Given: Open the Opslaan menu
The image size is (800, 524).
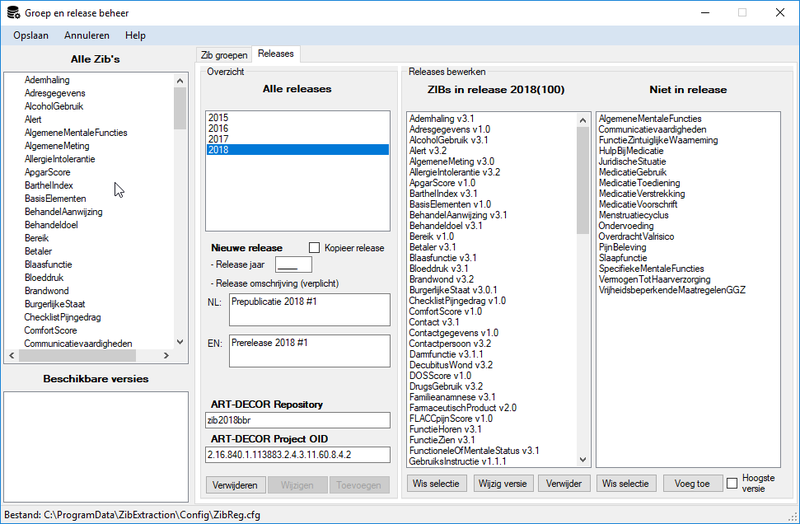Looking at the screenshot, I should point(31,35).
